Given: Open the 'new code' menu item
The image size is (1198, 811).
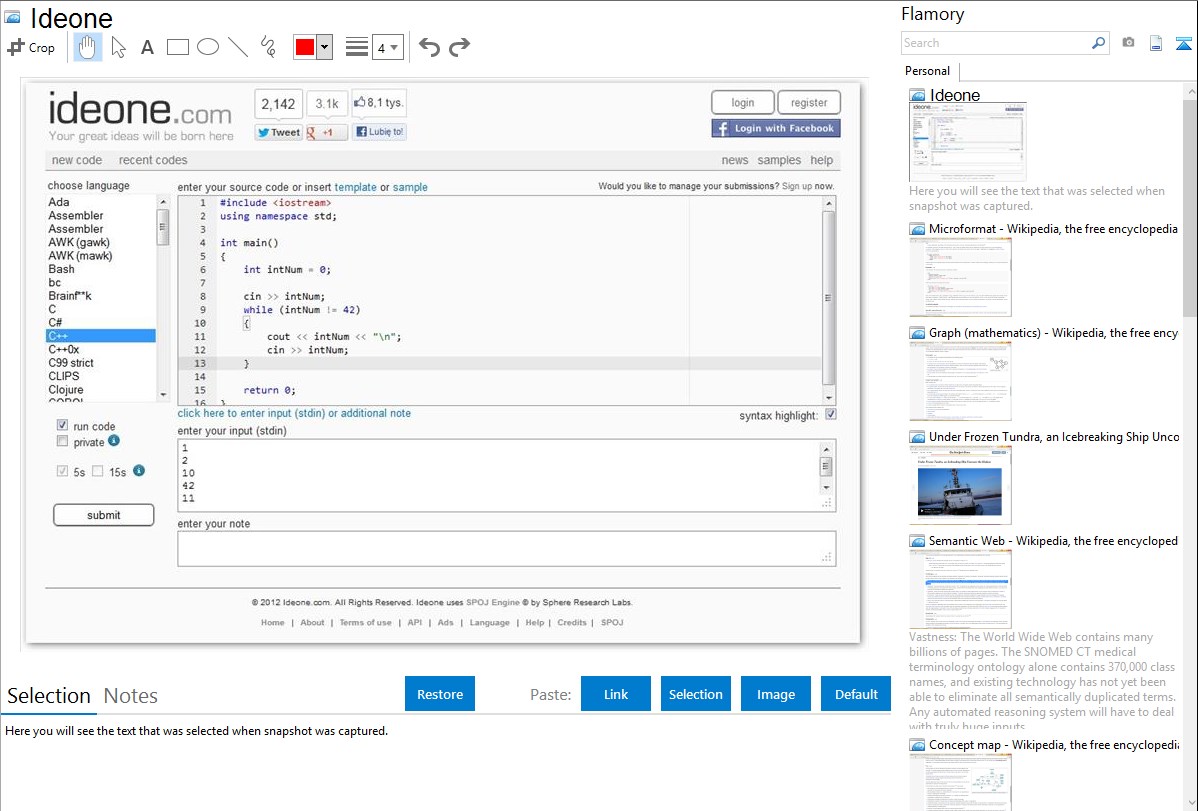Looking at the screenshot, I should click(76, 160).
